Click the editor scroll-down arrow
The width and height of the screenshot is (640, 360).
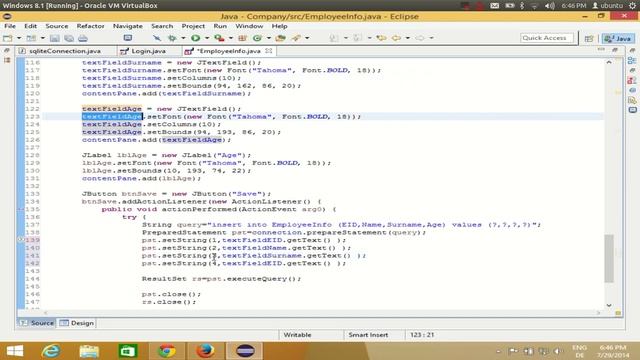(609, 305)
